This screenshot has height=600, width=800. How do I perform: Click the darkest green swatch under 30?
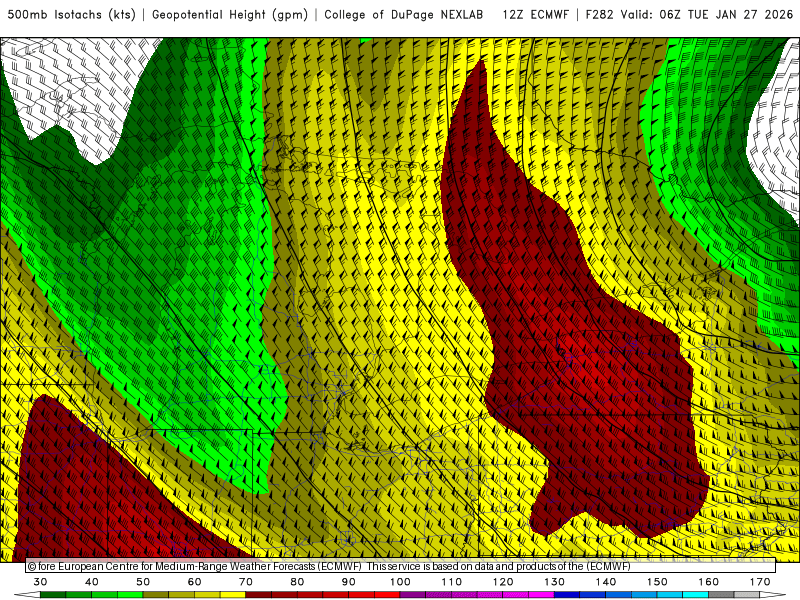coord(53,595)
